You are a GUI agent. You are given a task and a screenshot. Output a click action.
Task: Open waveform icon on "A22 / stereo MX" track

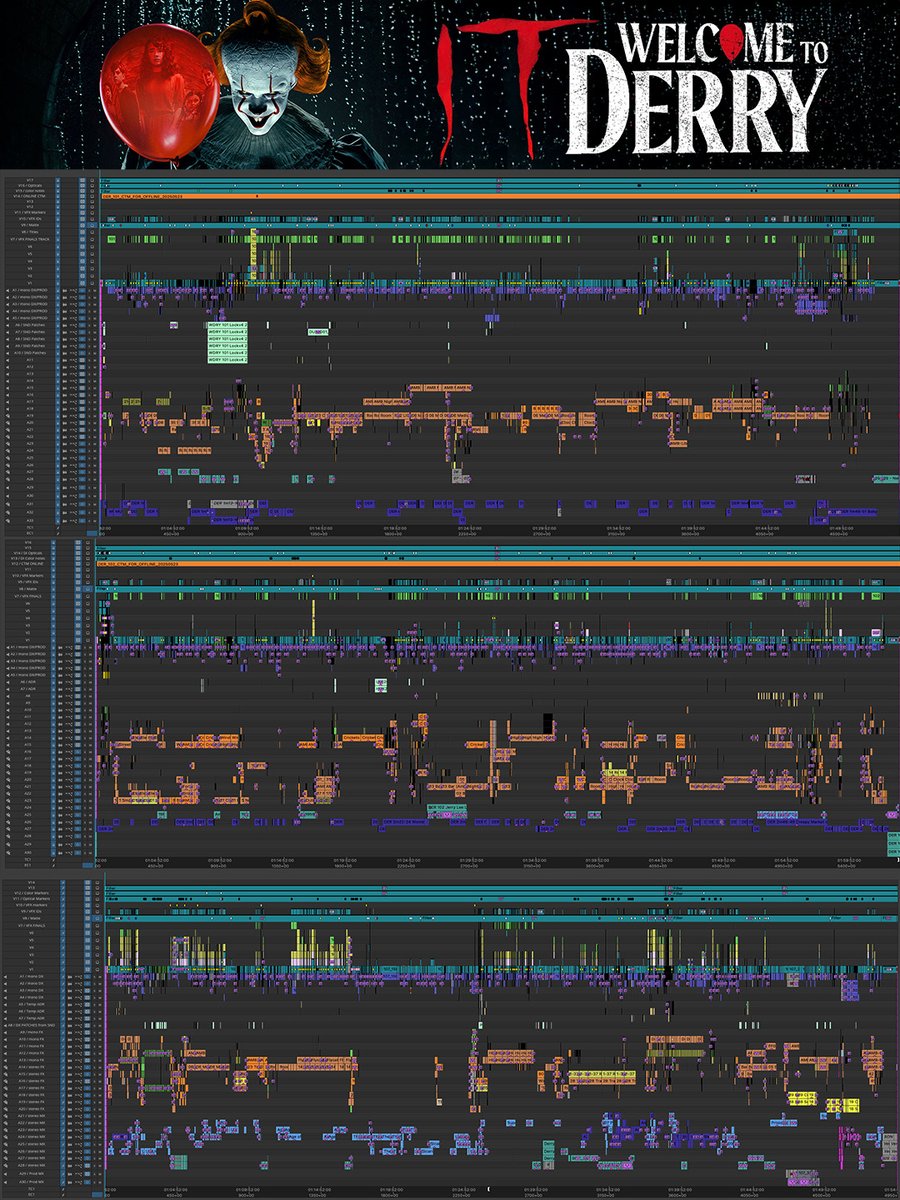[78, 1123]
